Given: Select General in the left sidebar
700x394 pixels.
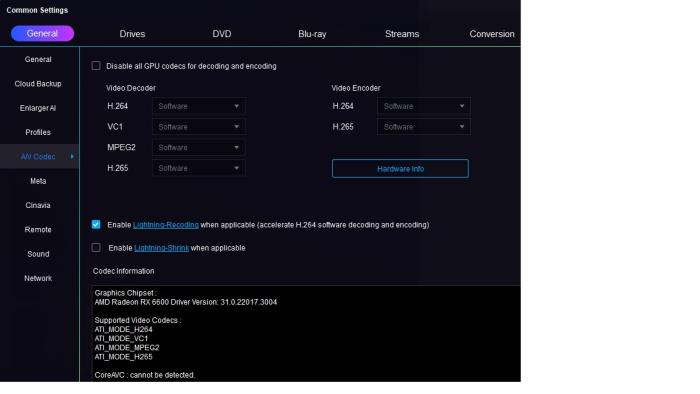Looking at the screenshot, I should coord(38,59).
